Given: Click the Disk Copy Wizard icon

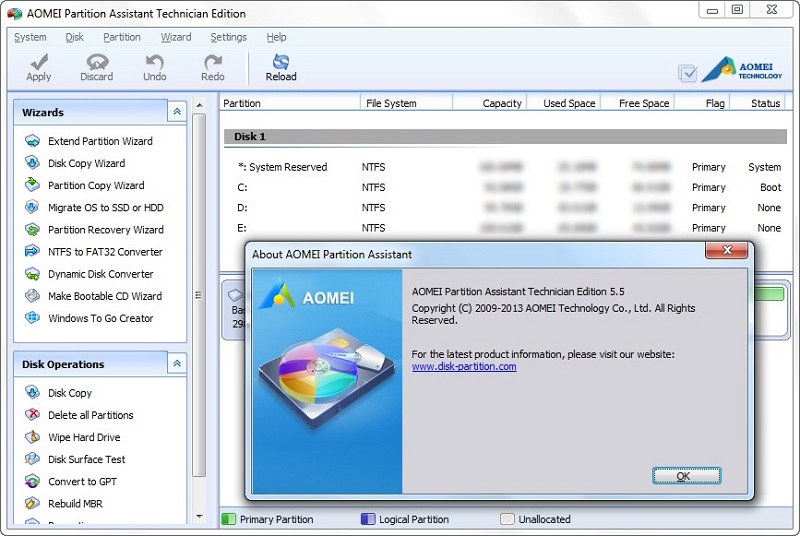Looking at the screenshot, I should (x=32, y=163).
